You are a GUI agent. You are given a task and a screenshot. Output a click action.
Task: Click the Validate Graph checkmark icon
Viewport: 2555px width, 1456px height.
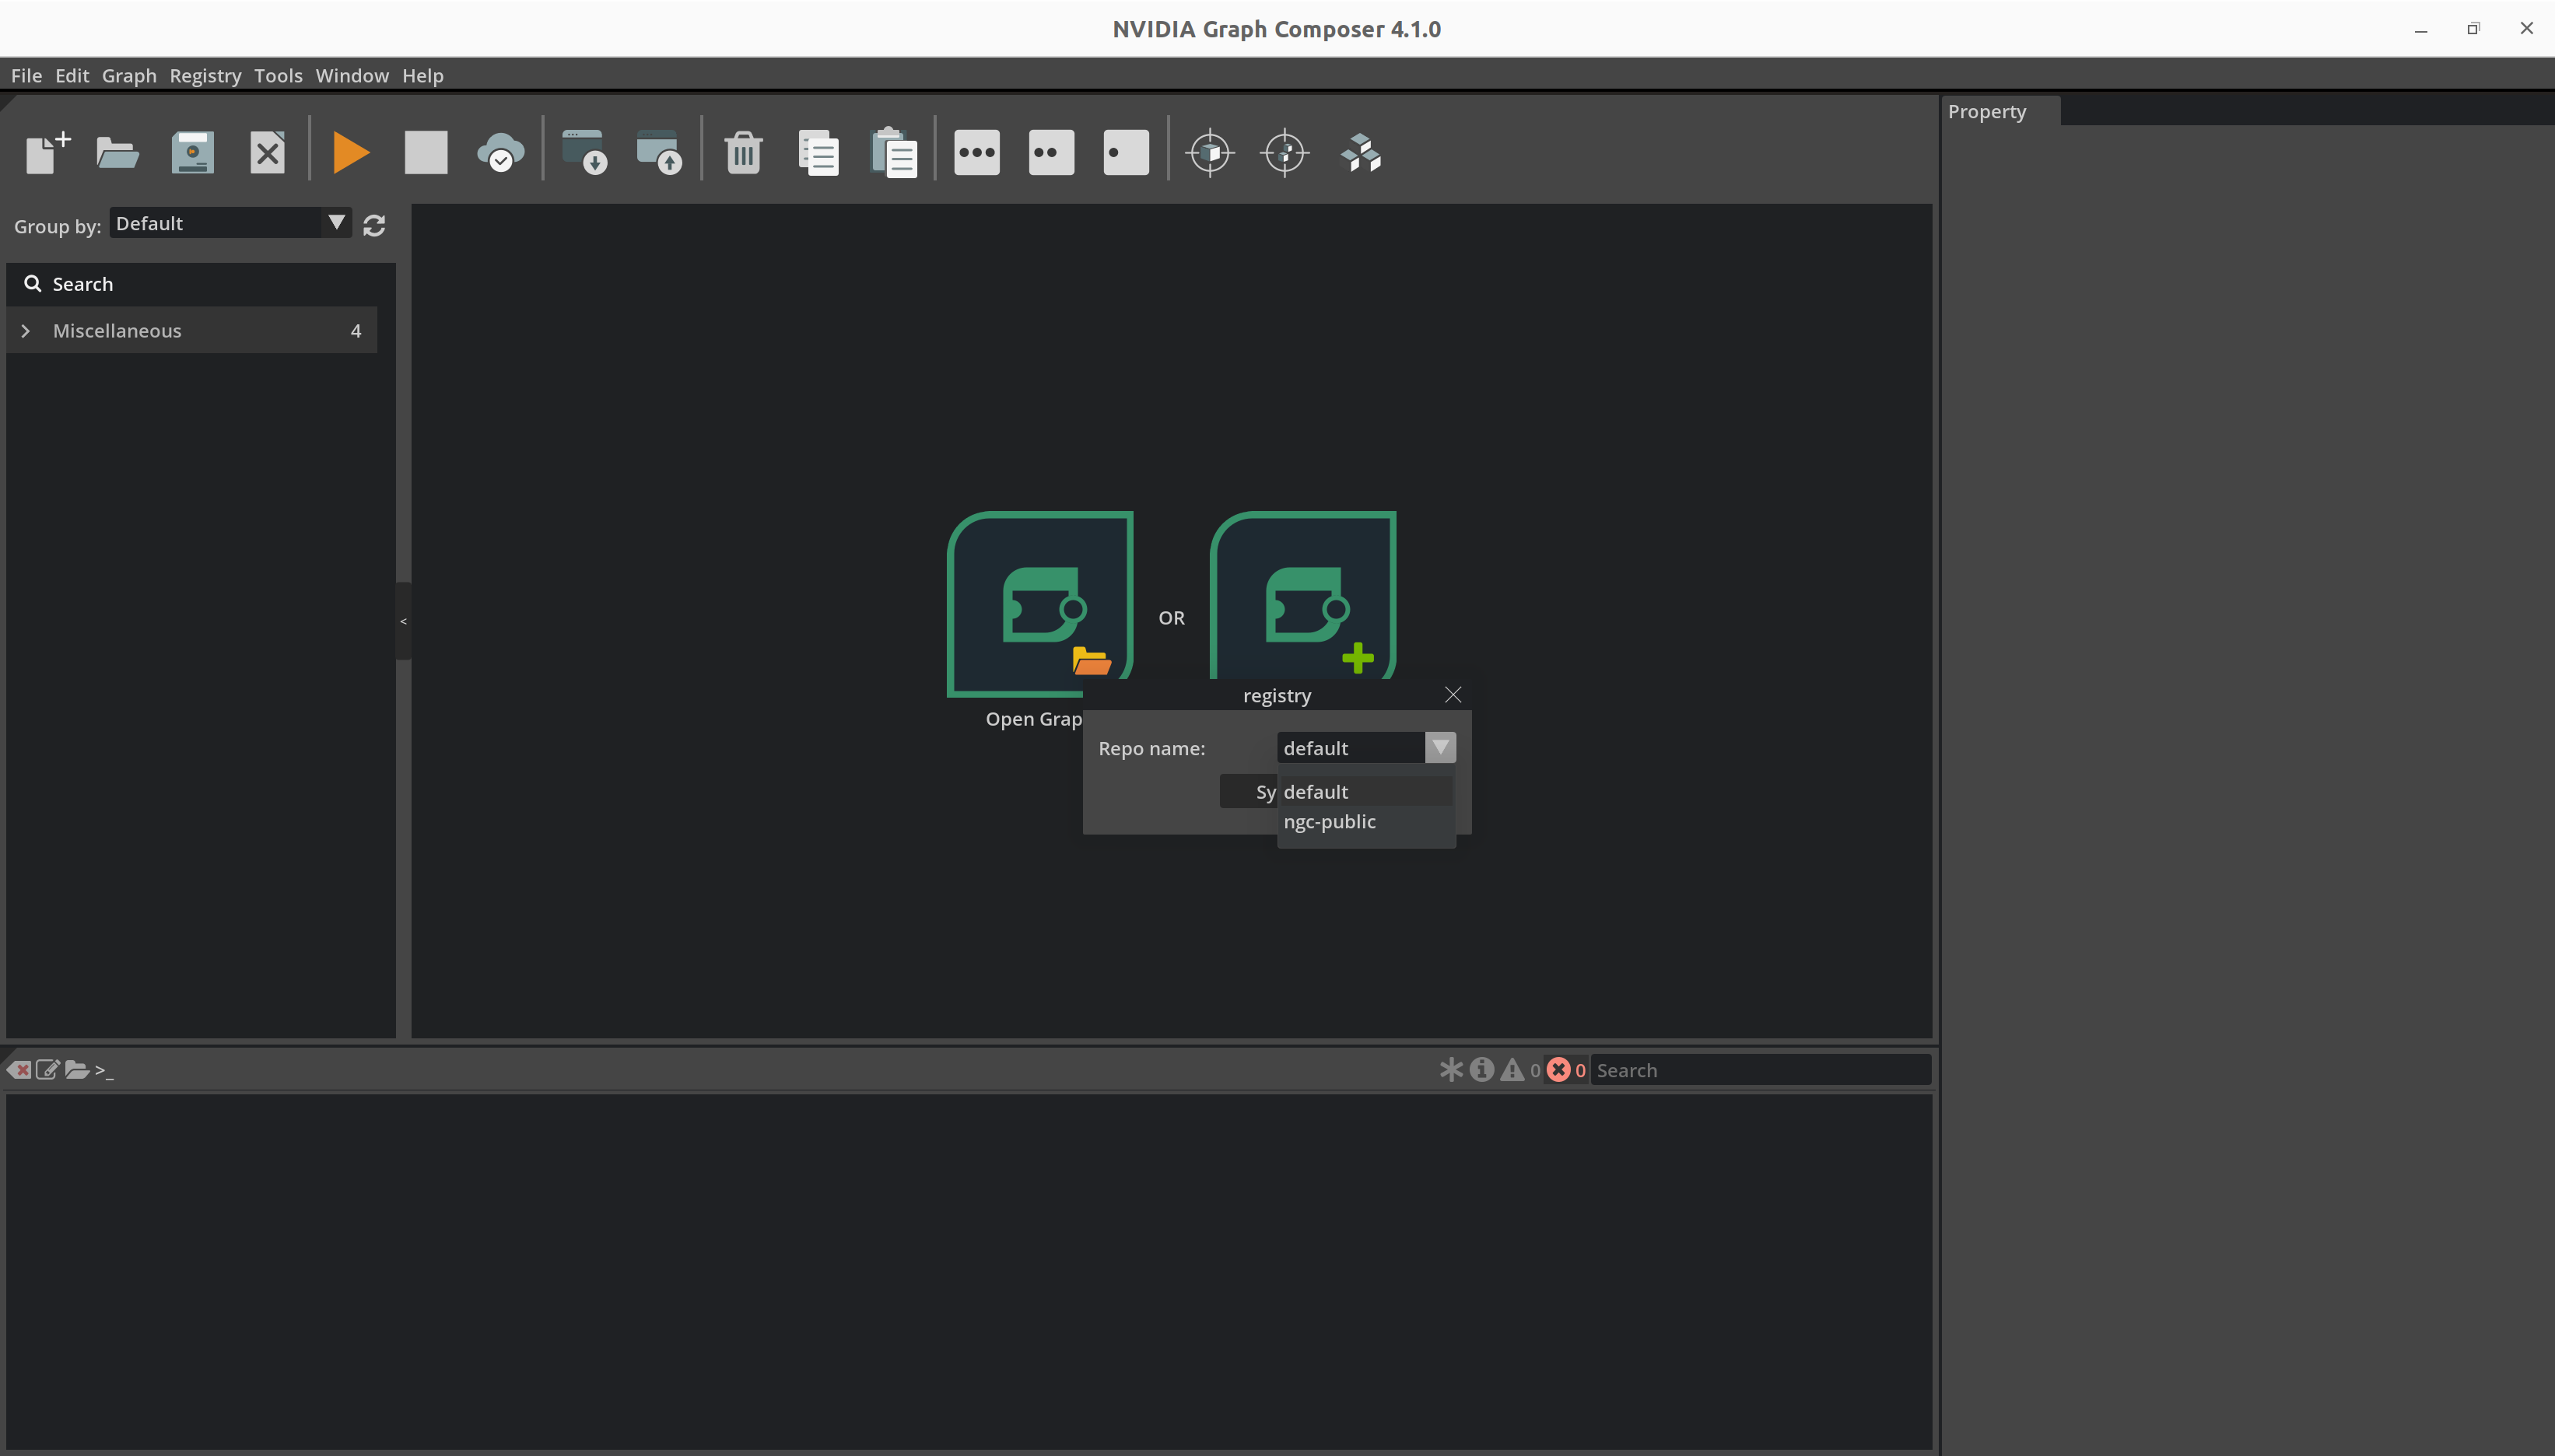[502, 152]
